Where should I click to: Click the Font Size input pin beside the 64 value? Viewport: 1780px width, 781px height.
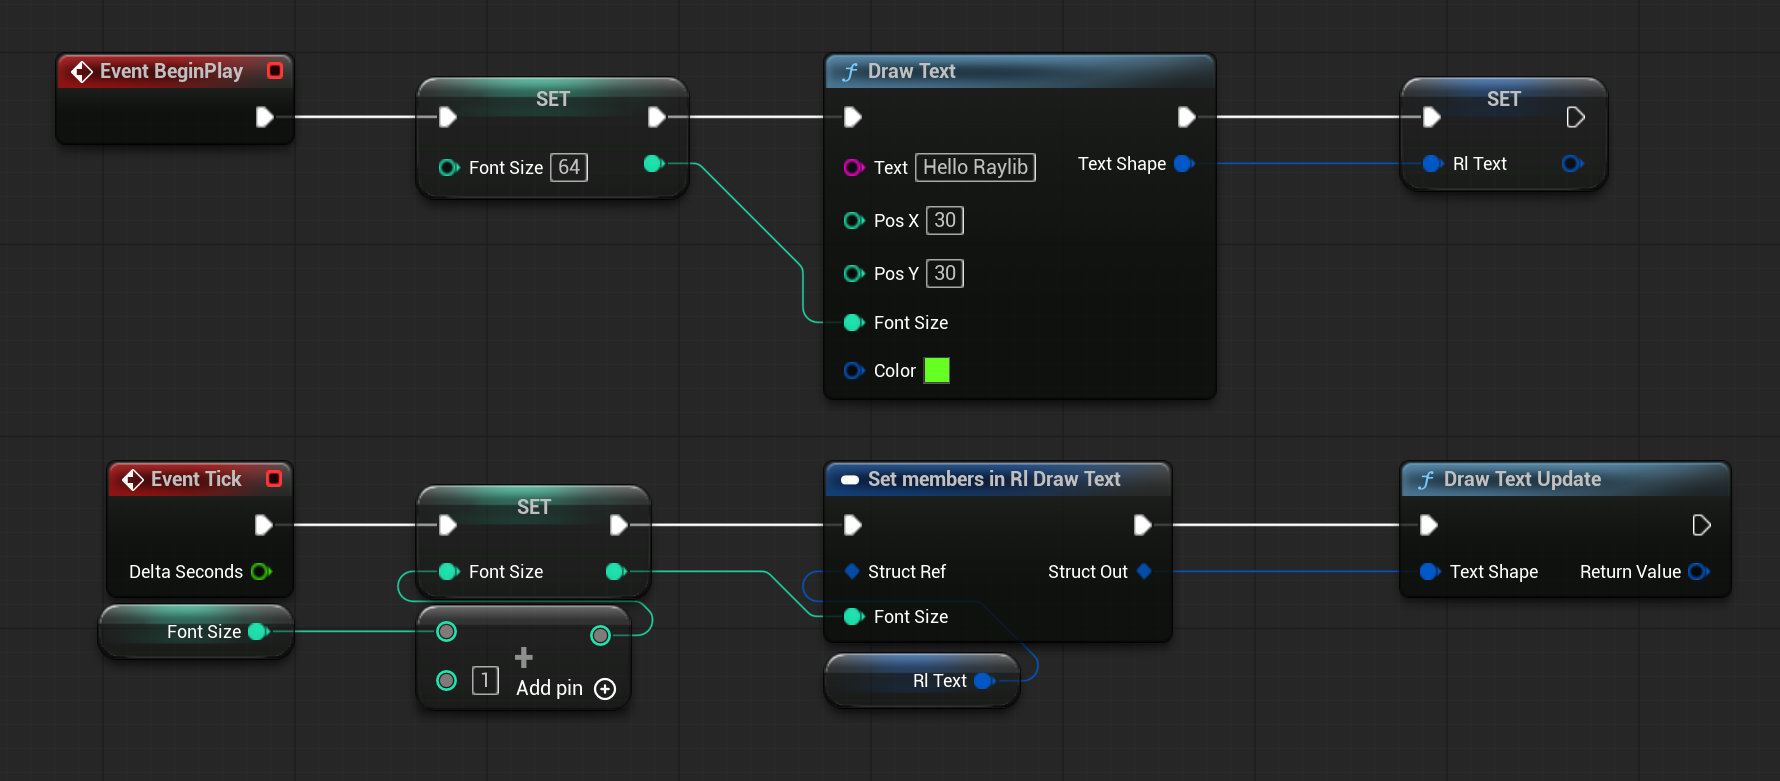449,167
